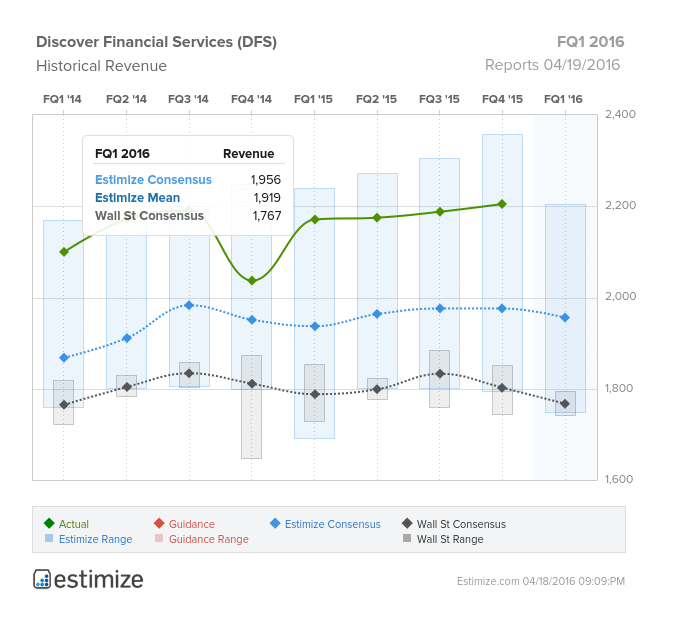675x620 pixels.
Task: Click the dark Wall St Consensus diamond legend icon
Action: click(x=407, y=523)
